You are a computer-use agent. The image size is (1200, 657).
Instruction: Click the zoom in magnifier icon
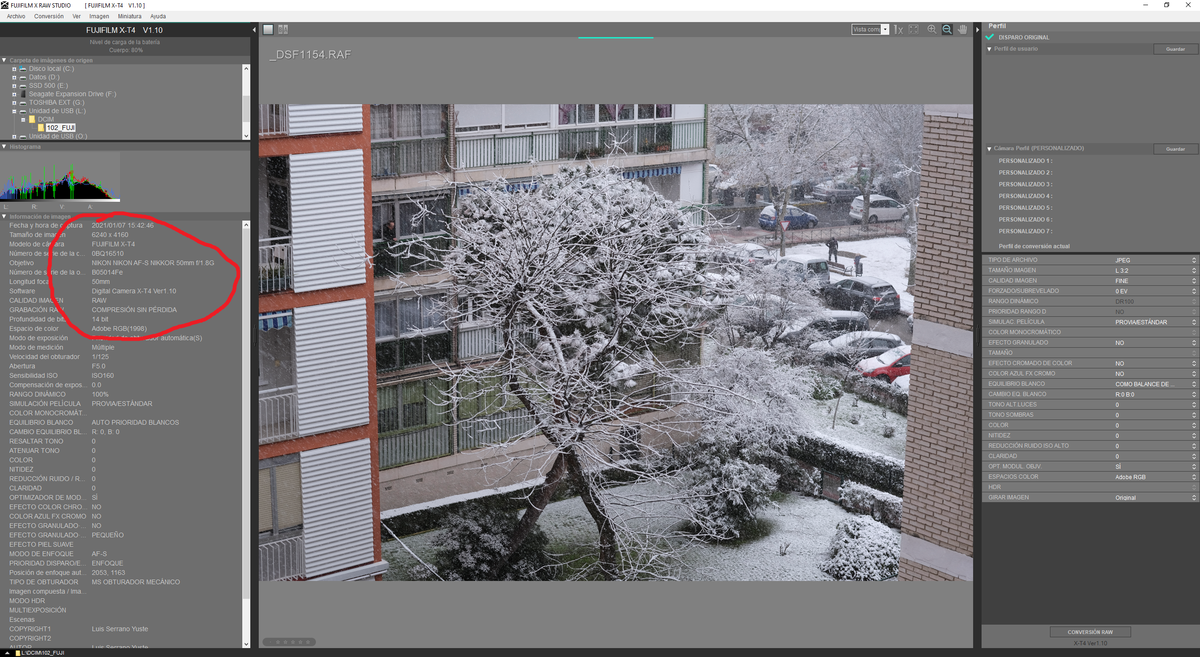tap(932, 30)
